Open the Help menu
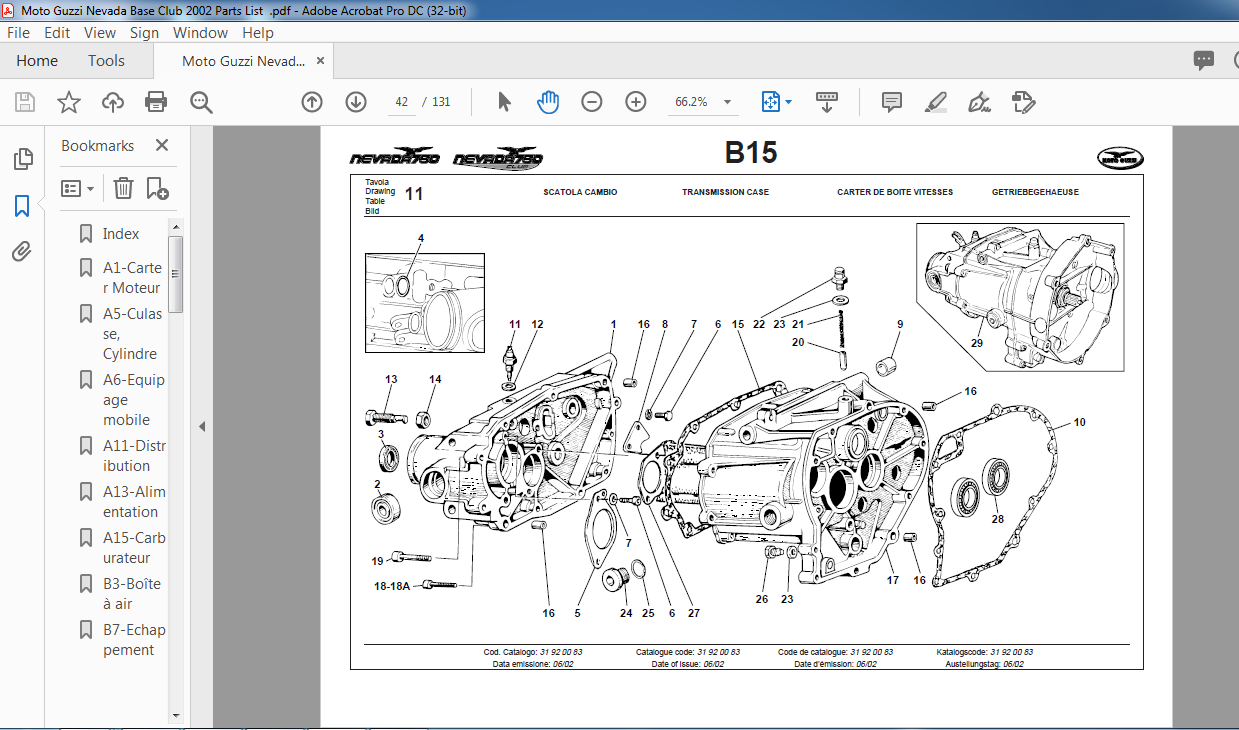The image size is (1239, 730). (x=257, y=32)
